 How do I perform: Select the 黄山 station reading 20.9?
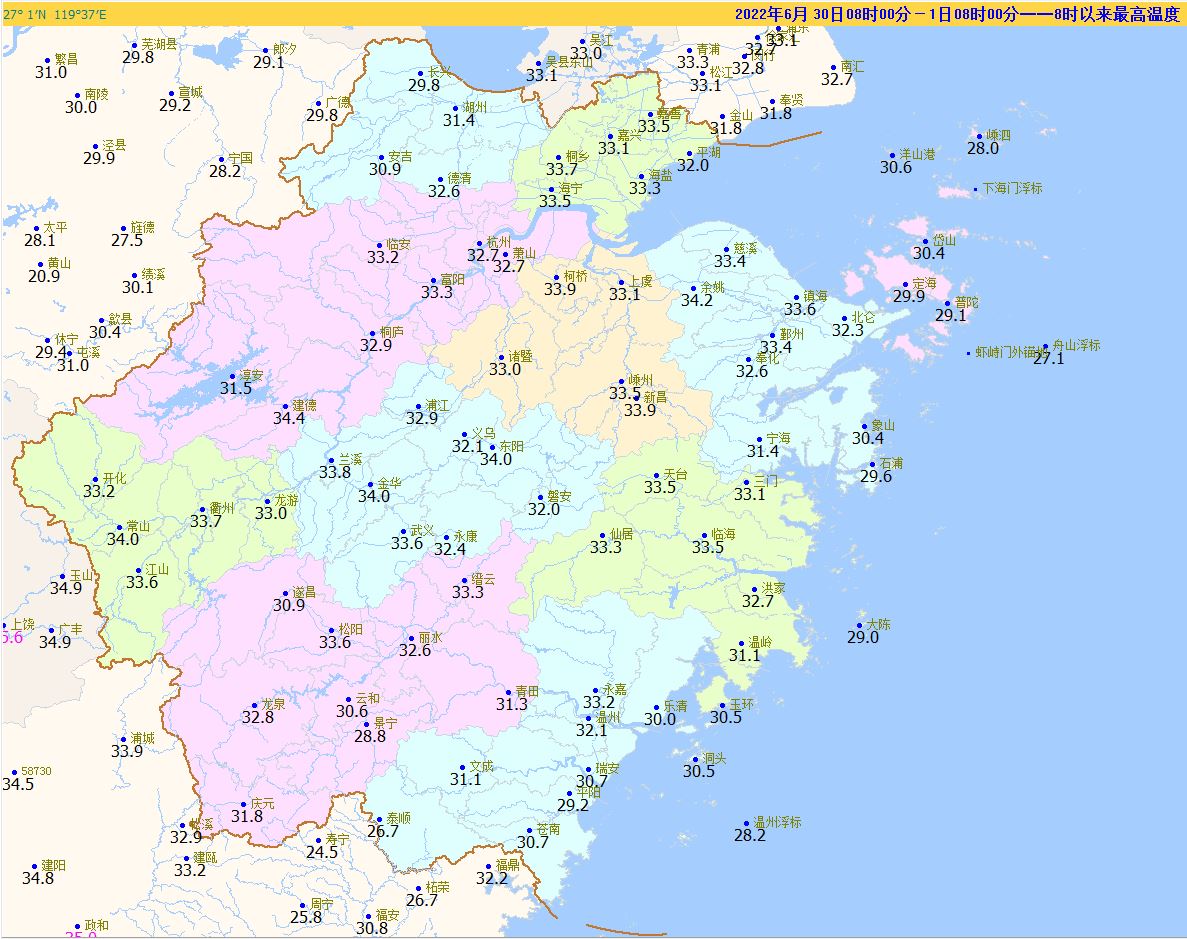coord(44,277)
